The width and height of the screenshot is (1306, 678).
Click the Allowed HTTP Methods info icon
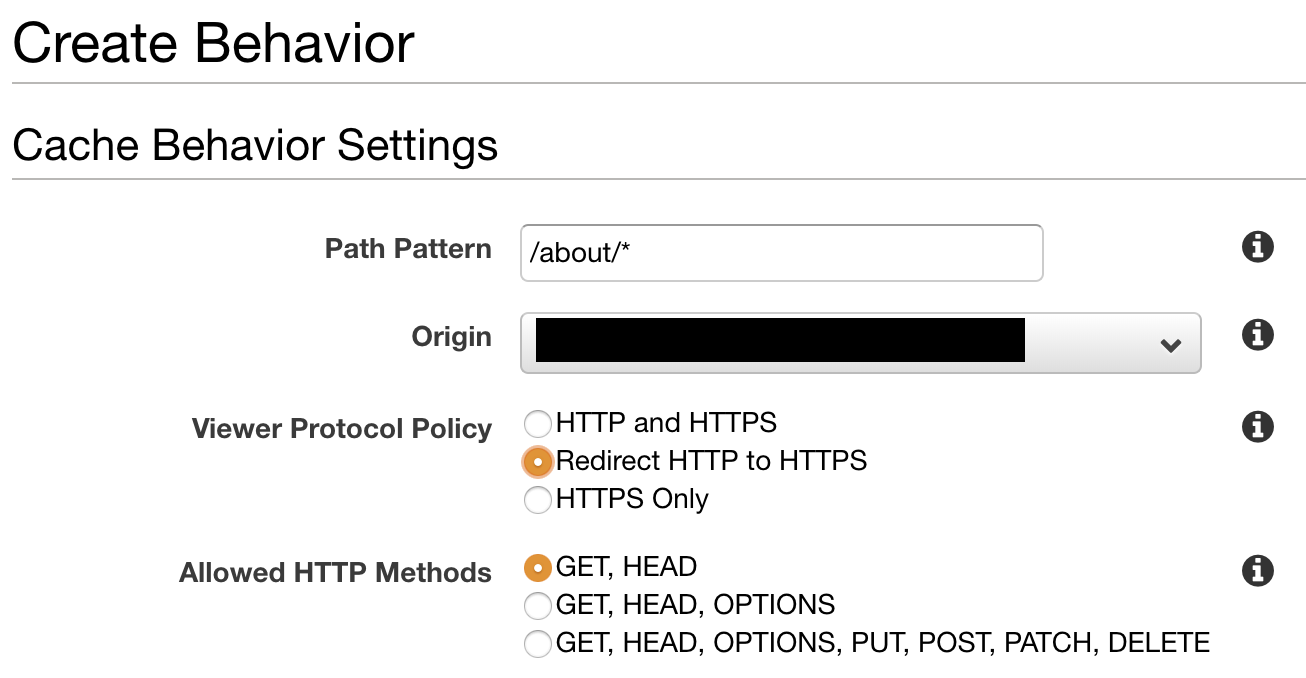1257,571
